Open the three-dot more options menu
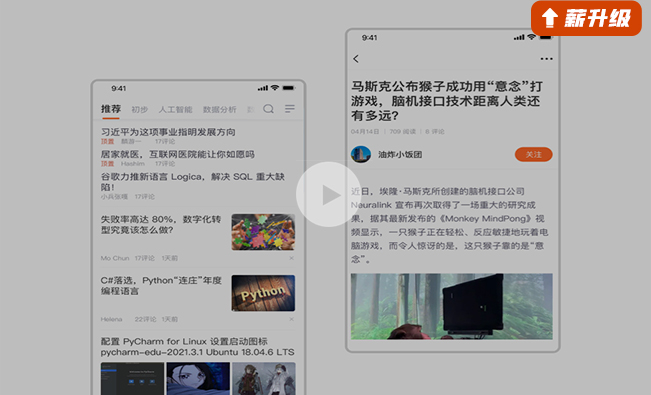This screenshot has height=395, width=651. click(546, 59)
